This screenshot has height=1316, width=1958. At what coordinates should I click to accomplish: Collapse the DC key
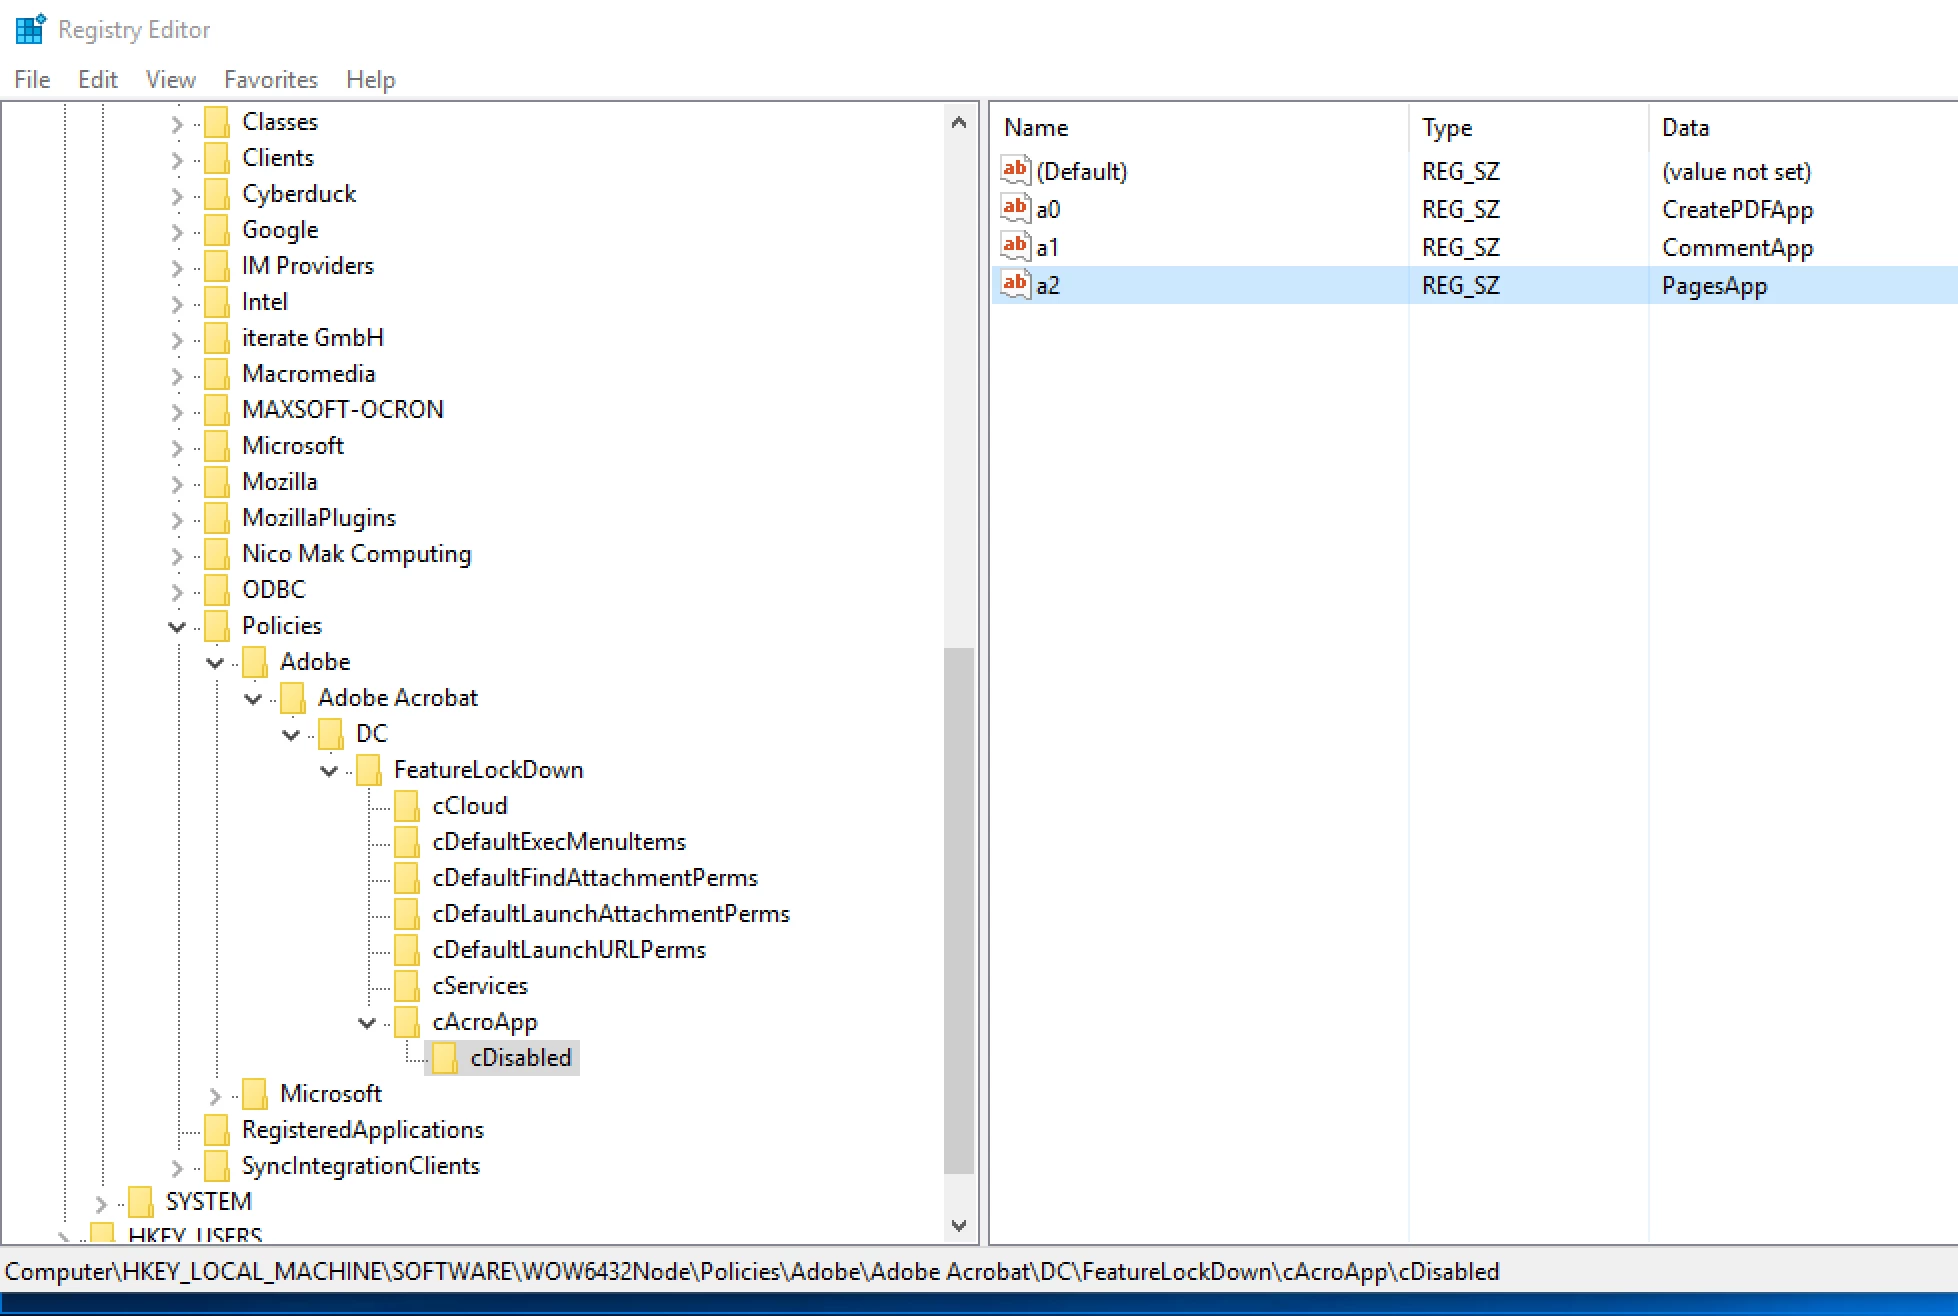[x=291, y=735]
